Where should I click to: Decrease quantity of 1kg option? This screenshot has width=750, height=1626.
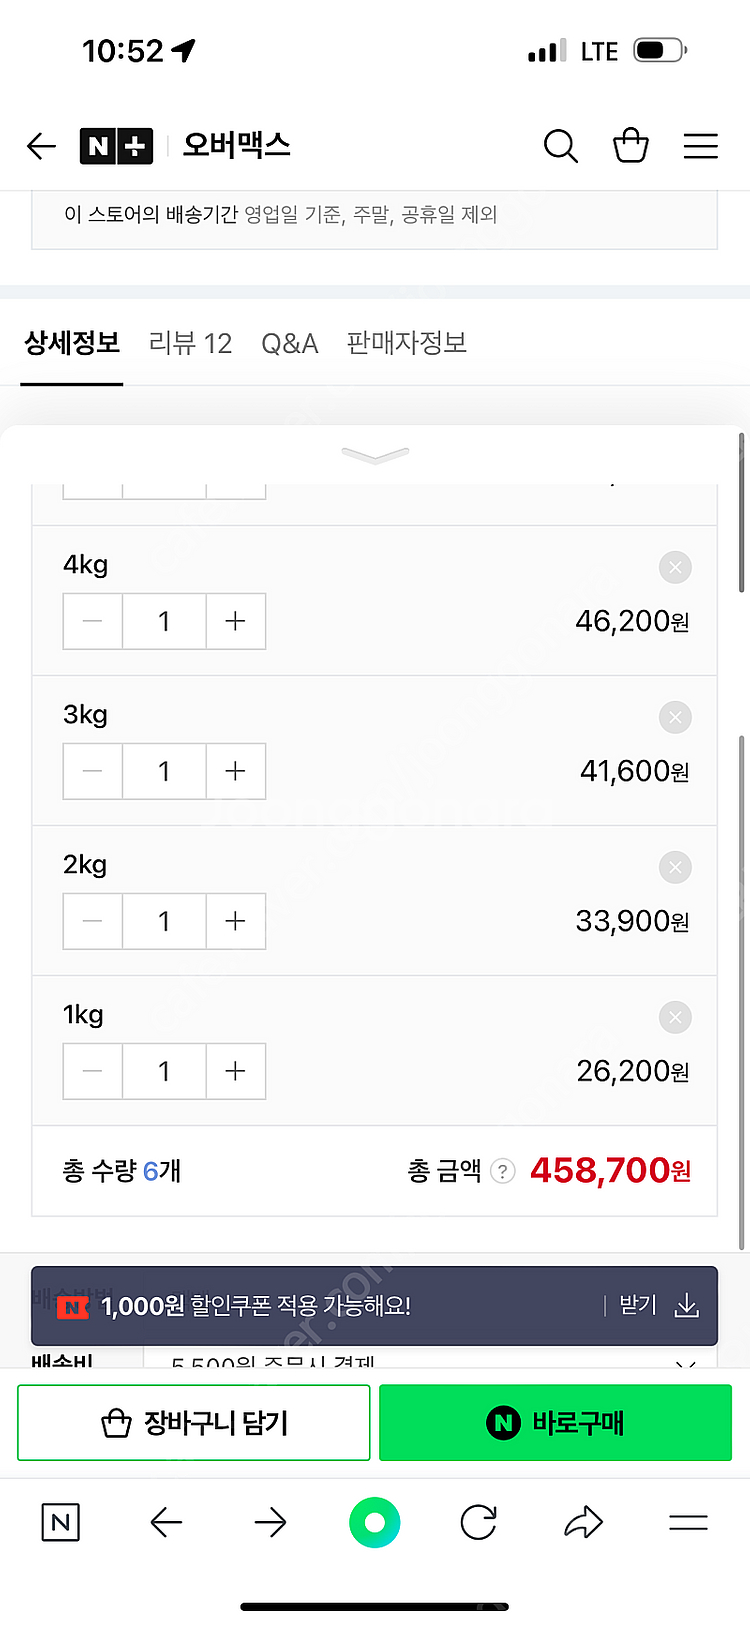tap(93, 1071)
